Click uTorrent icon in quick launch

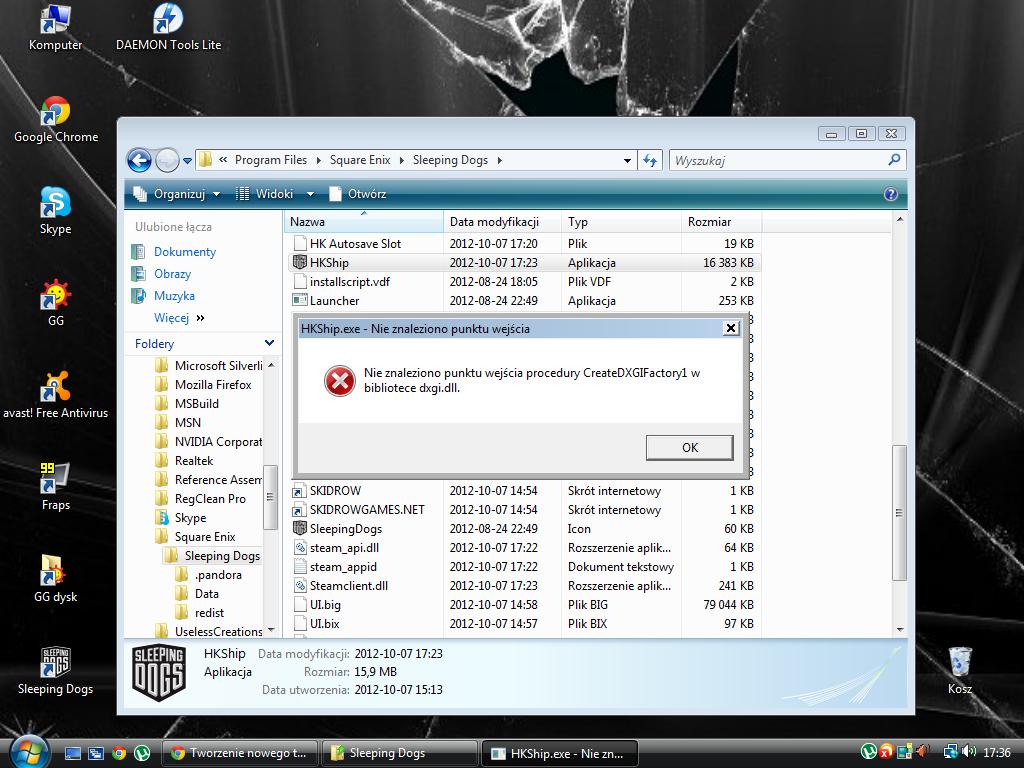[x=142, y=753]
